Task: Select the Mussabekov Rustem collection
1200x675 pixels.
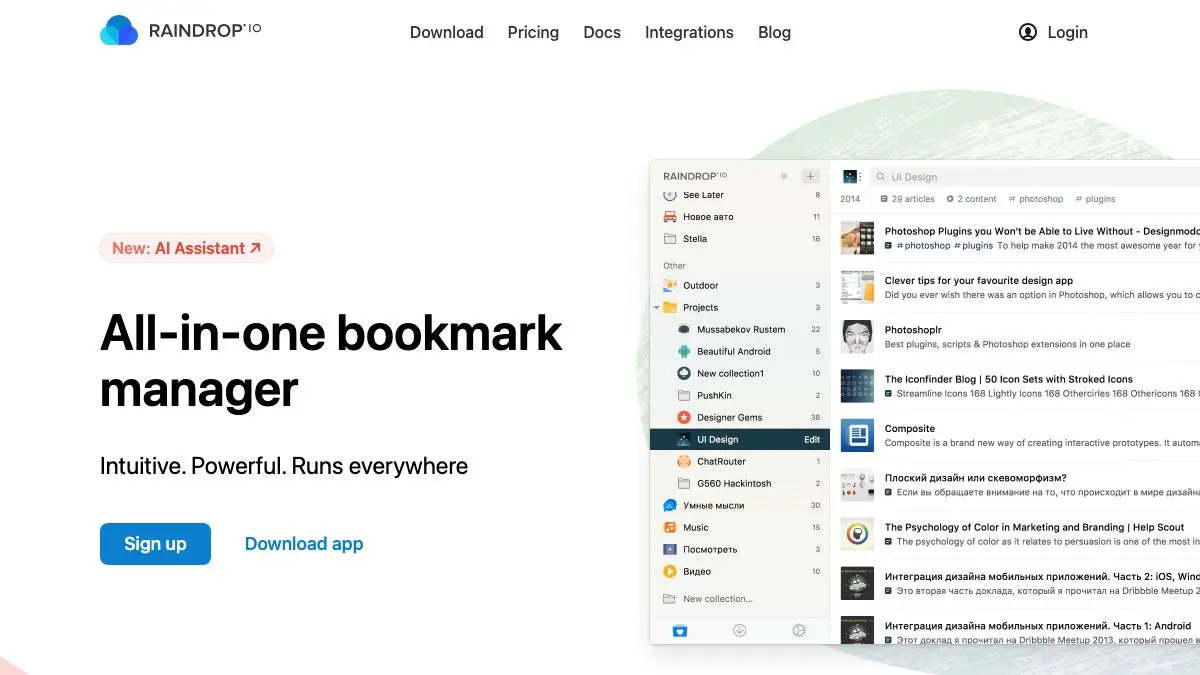Action: (740, 330)
